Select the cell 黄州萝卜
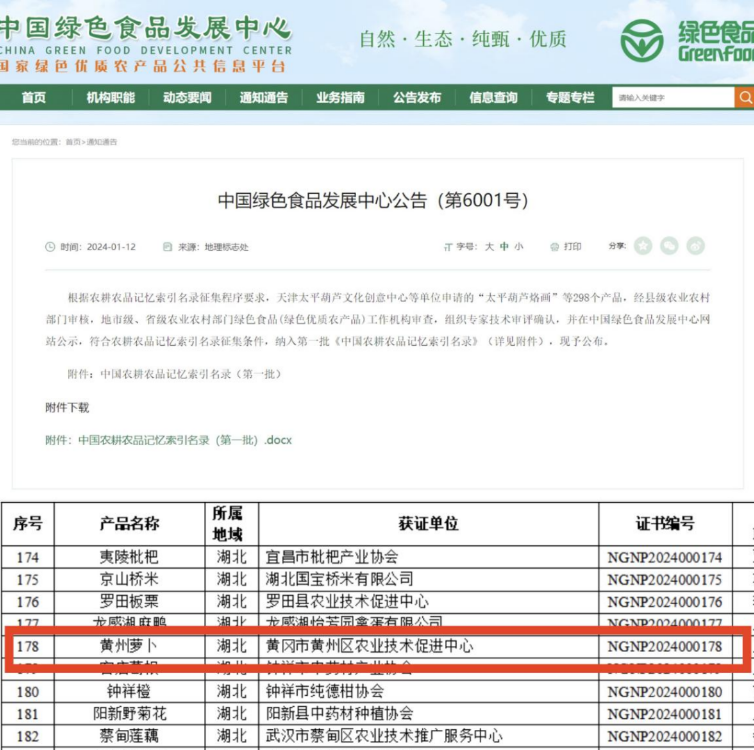Screen dimensions: 754x750 129,646
